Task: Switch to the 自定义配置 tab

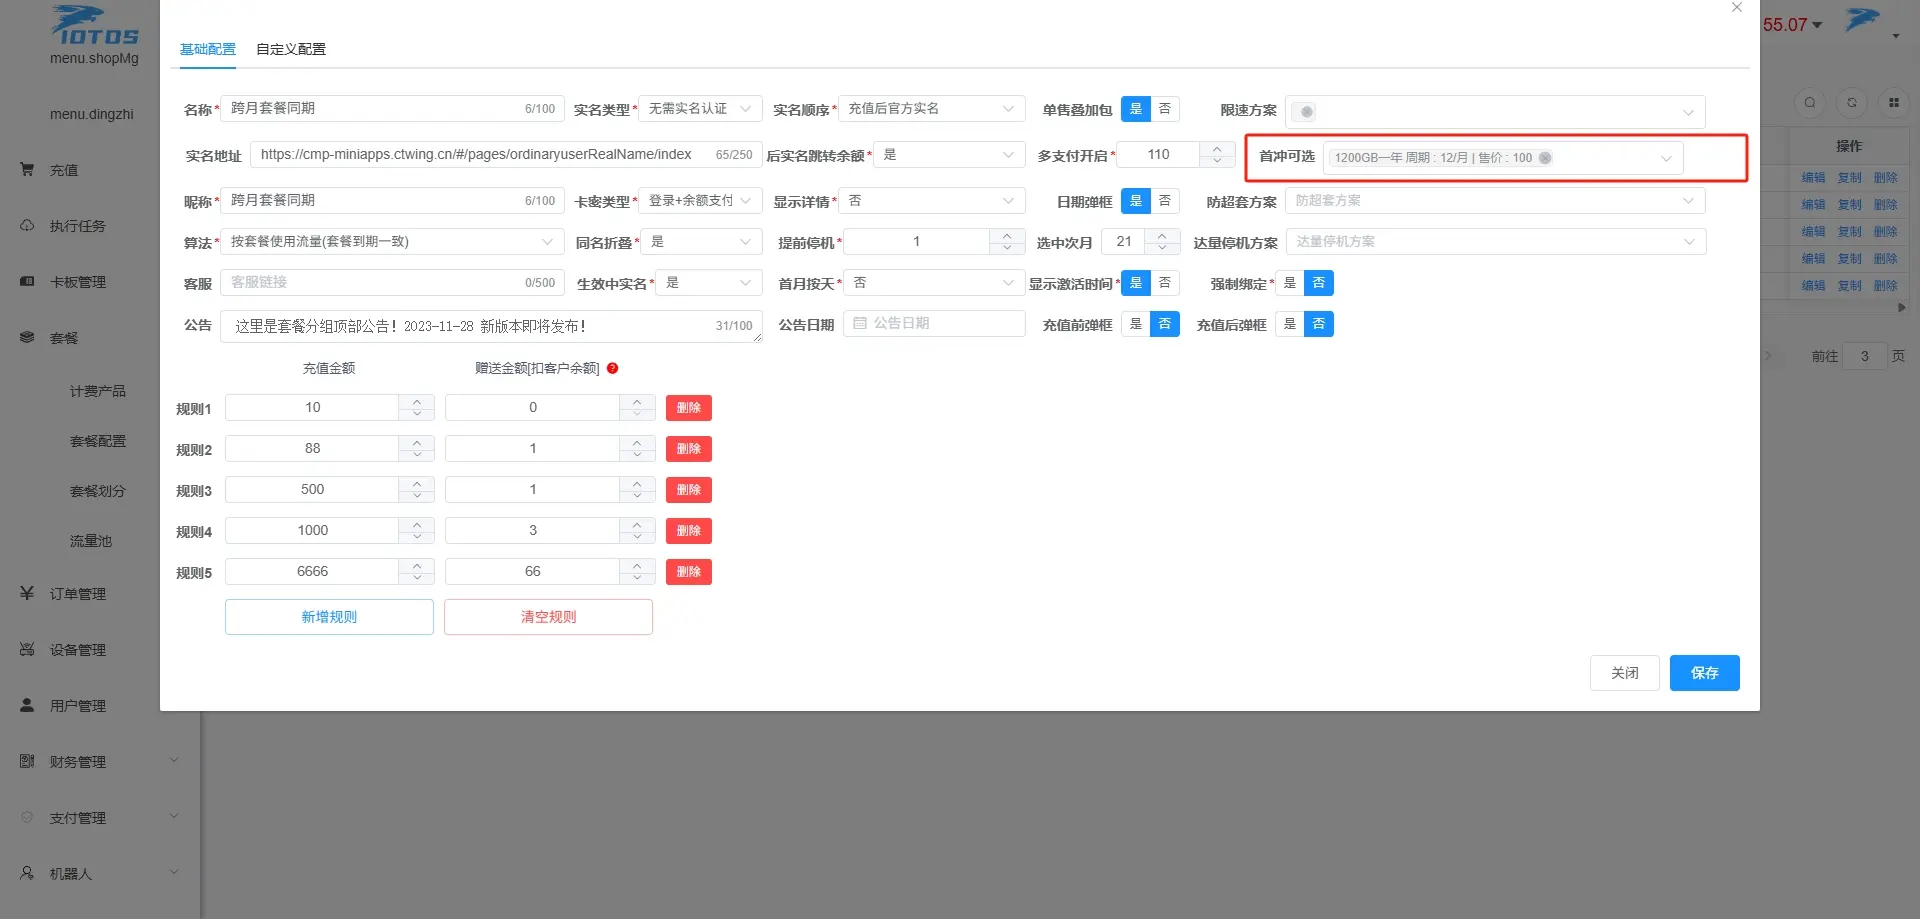Action: pyautogui.click(x=291, y=49)
